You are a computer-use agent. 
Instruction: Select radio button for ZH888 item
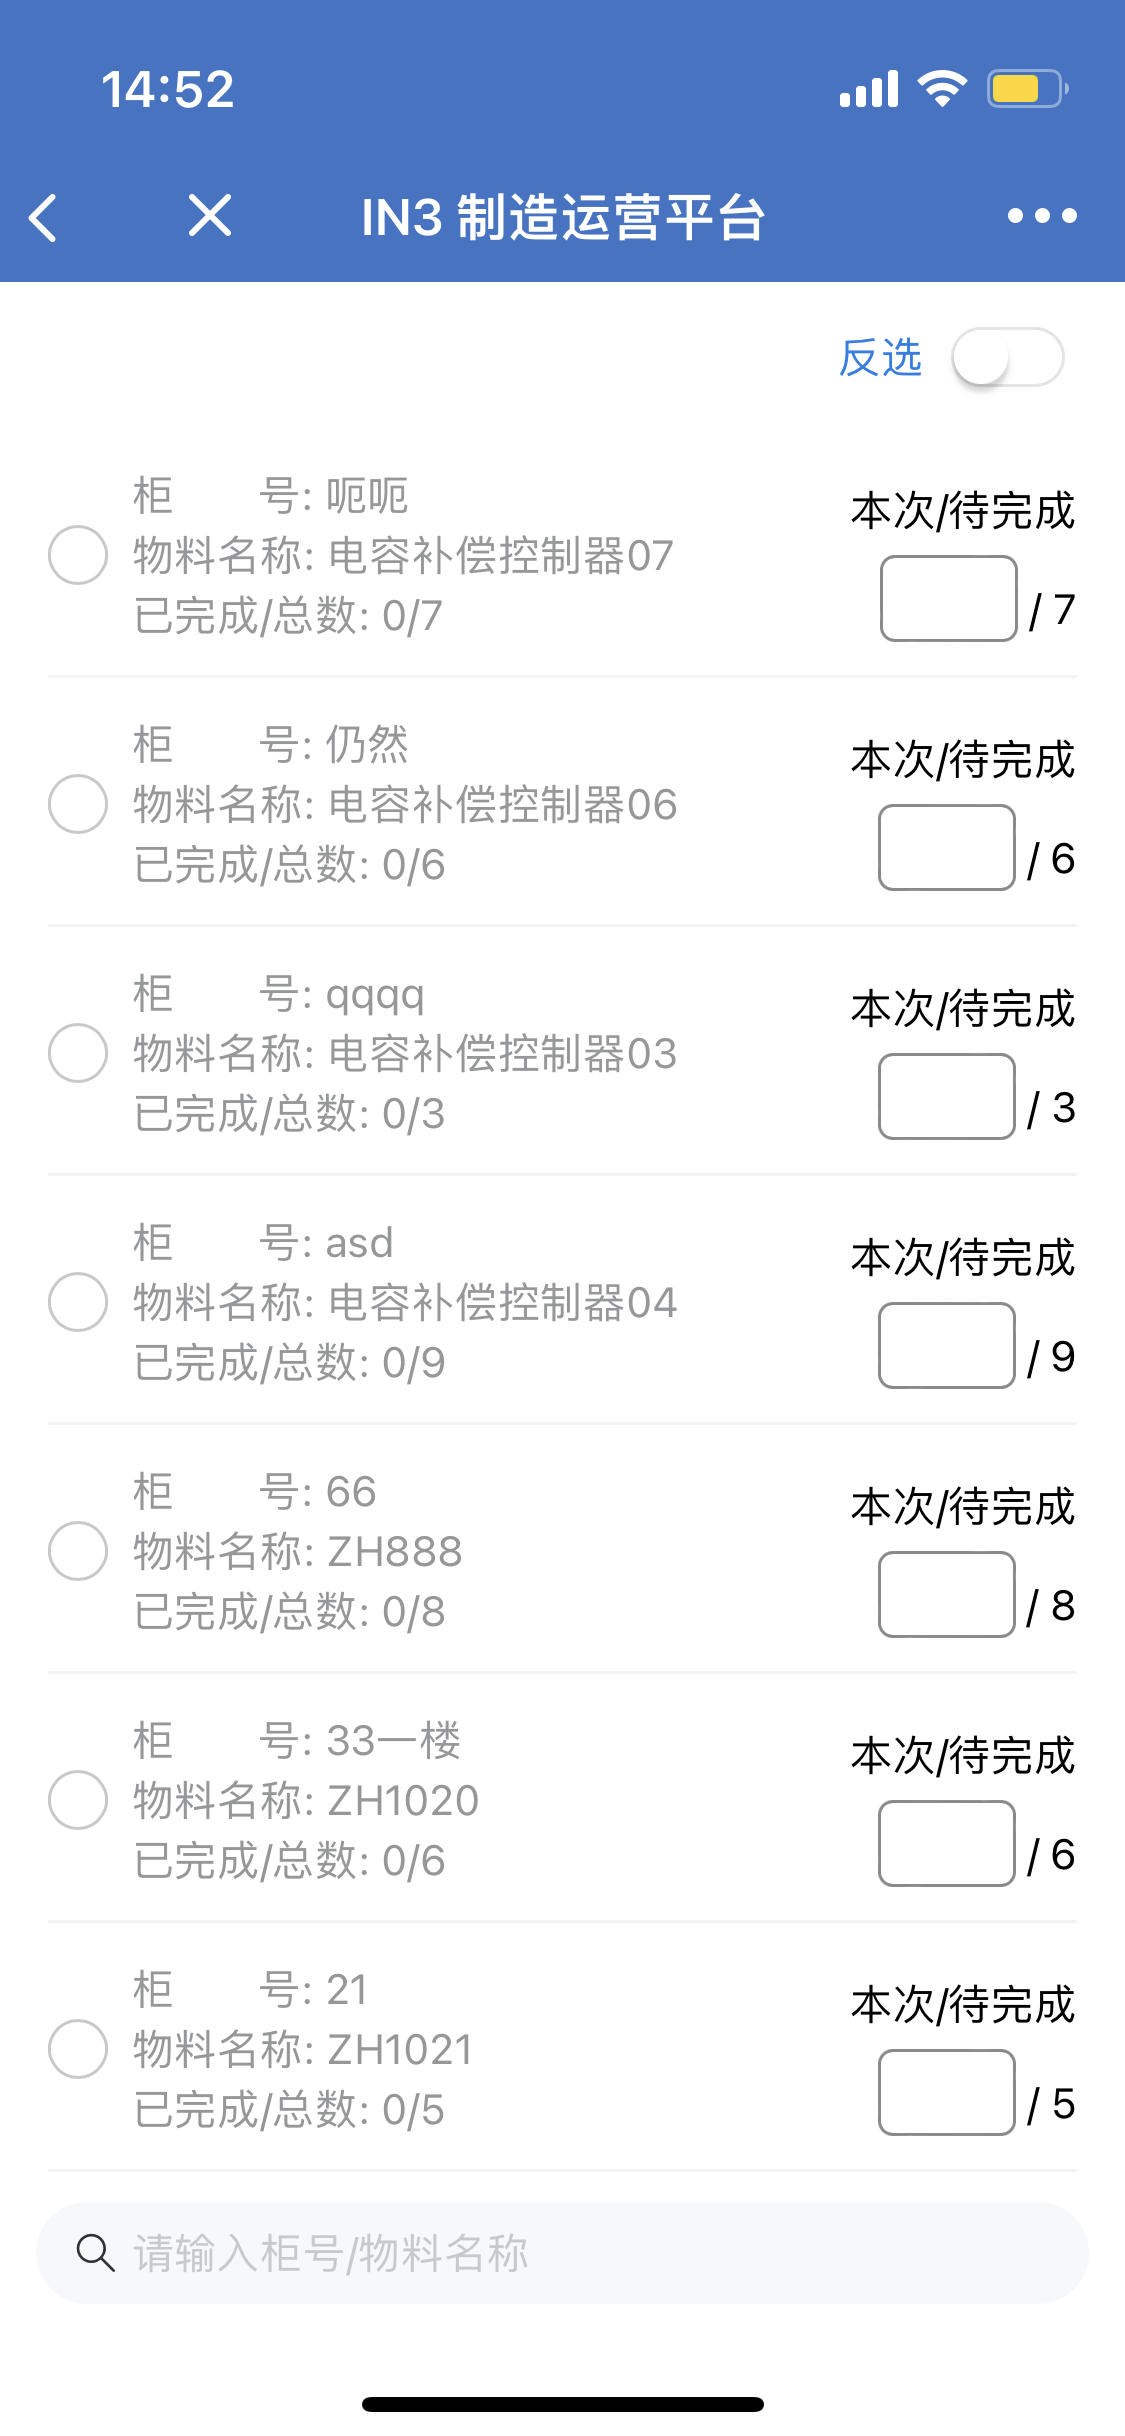pyautogui.click(x=78, y=1551)
